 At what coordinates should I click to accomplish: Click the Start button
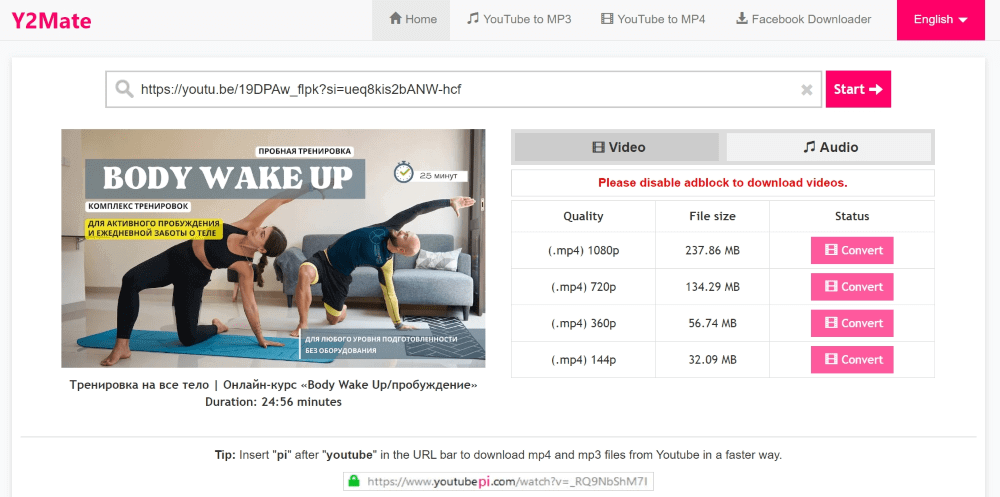pos(858,89)
